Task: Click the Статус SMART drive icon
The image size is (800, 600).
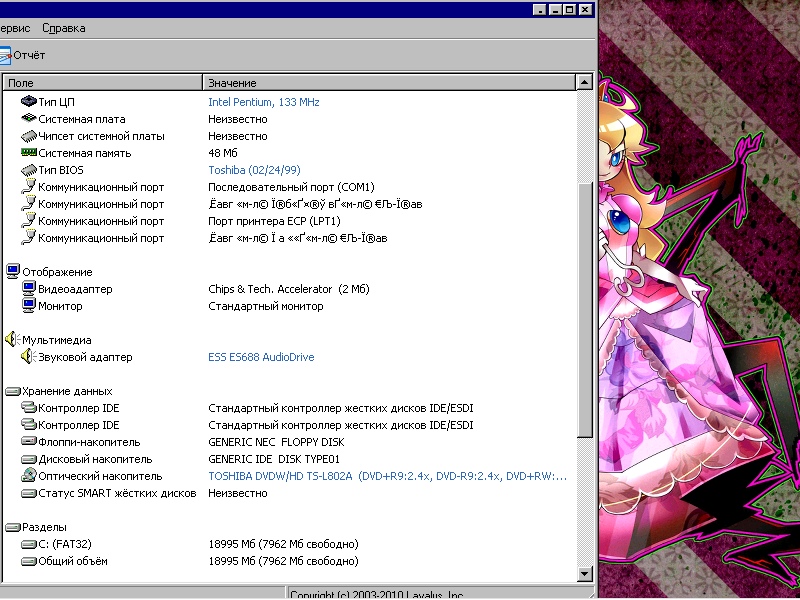Action: [x=29, y=493]
